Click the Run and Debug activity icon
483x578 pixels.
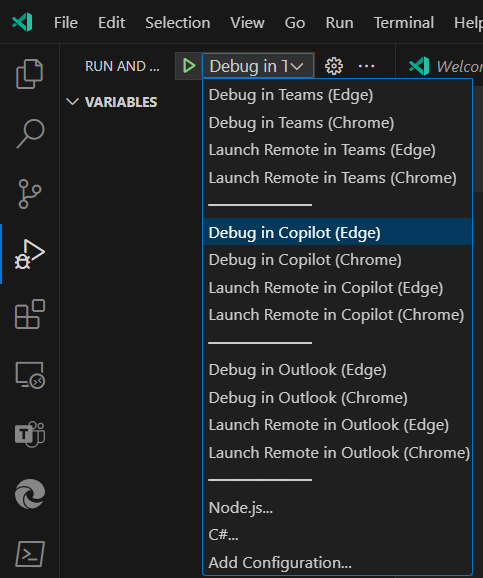tap(29, 254)
